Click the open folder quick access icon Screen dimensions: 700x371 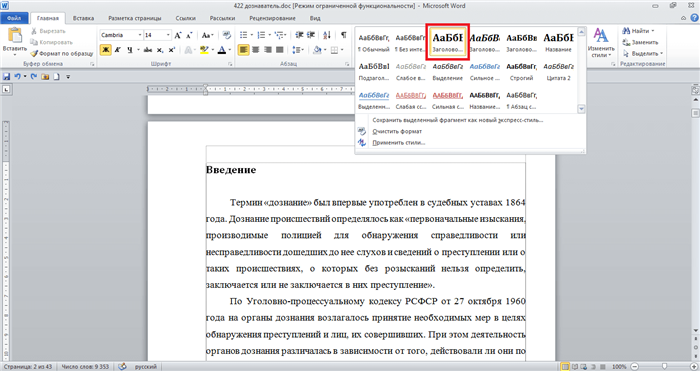(45, 77)
